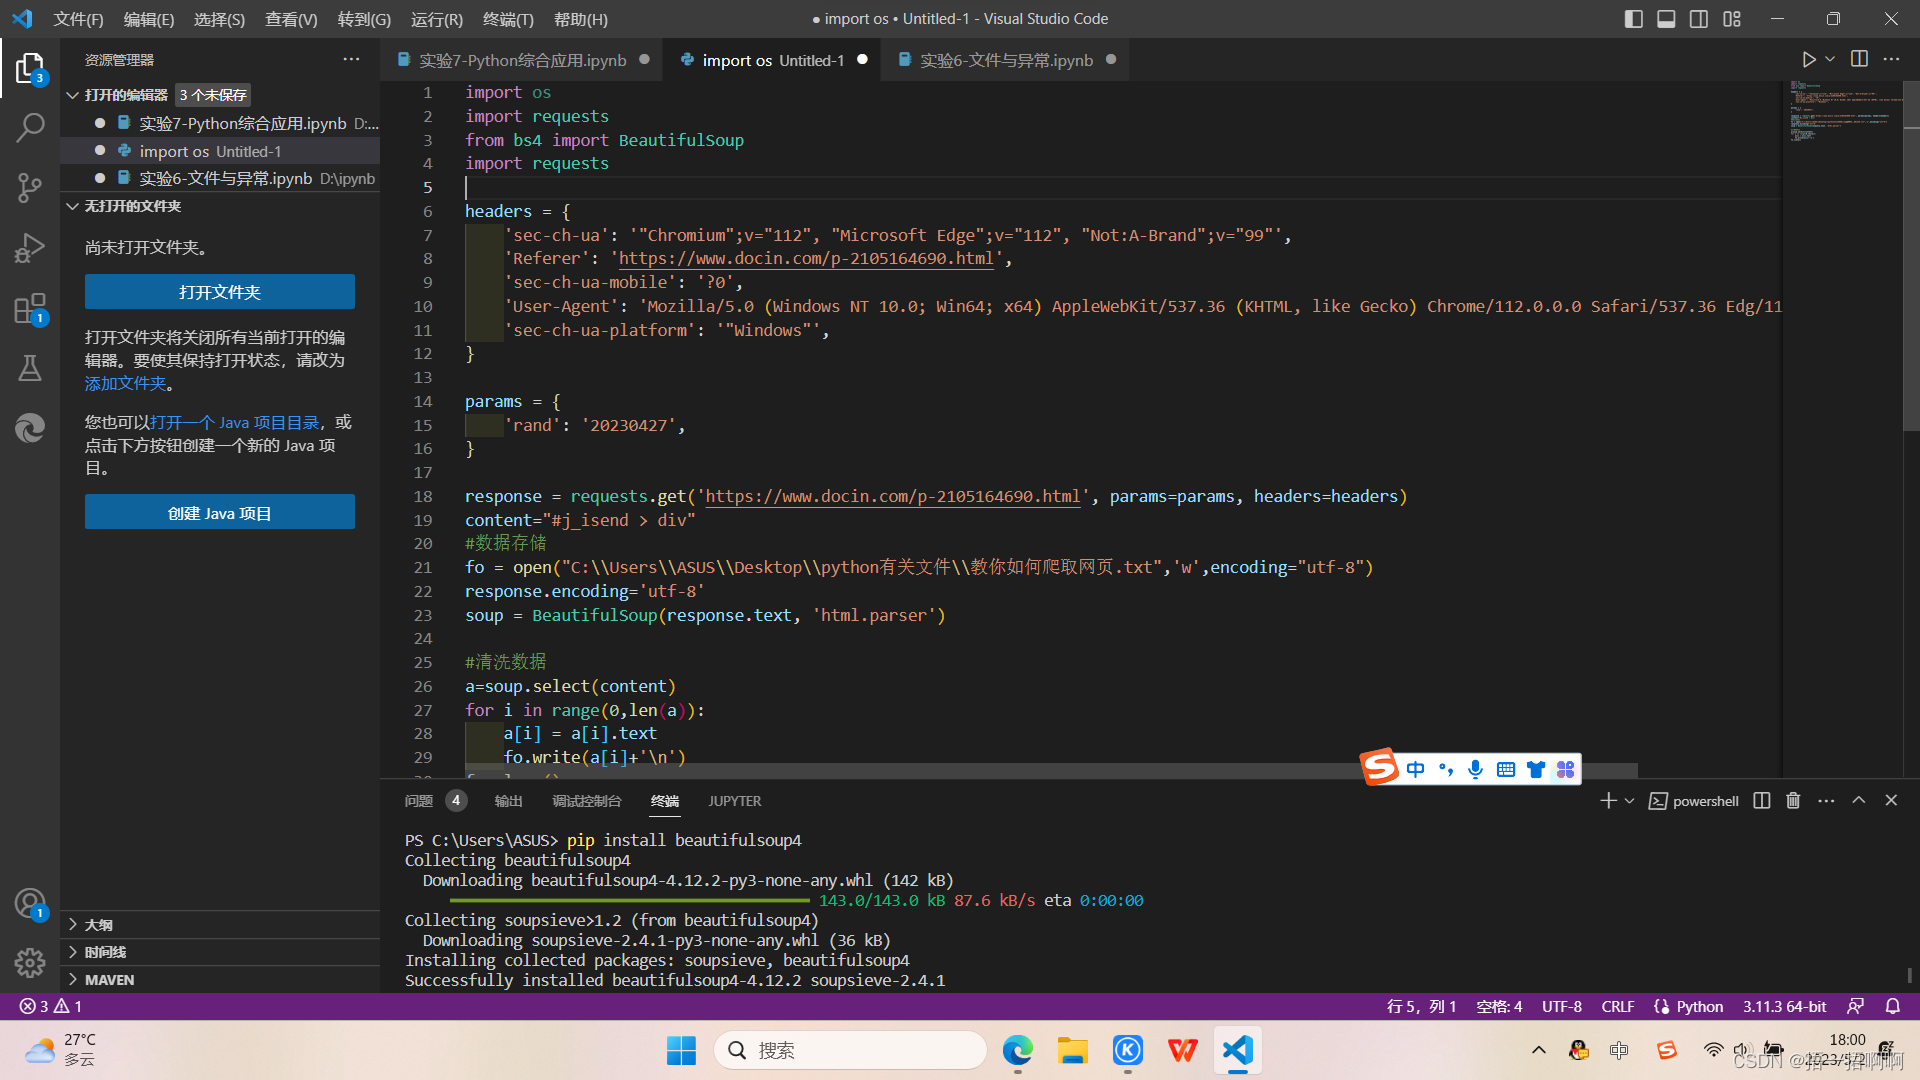Open the Extensions view

(x=30, y=309)
